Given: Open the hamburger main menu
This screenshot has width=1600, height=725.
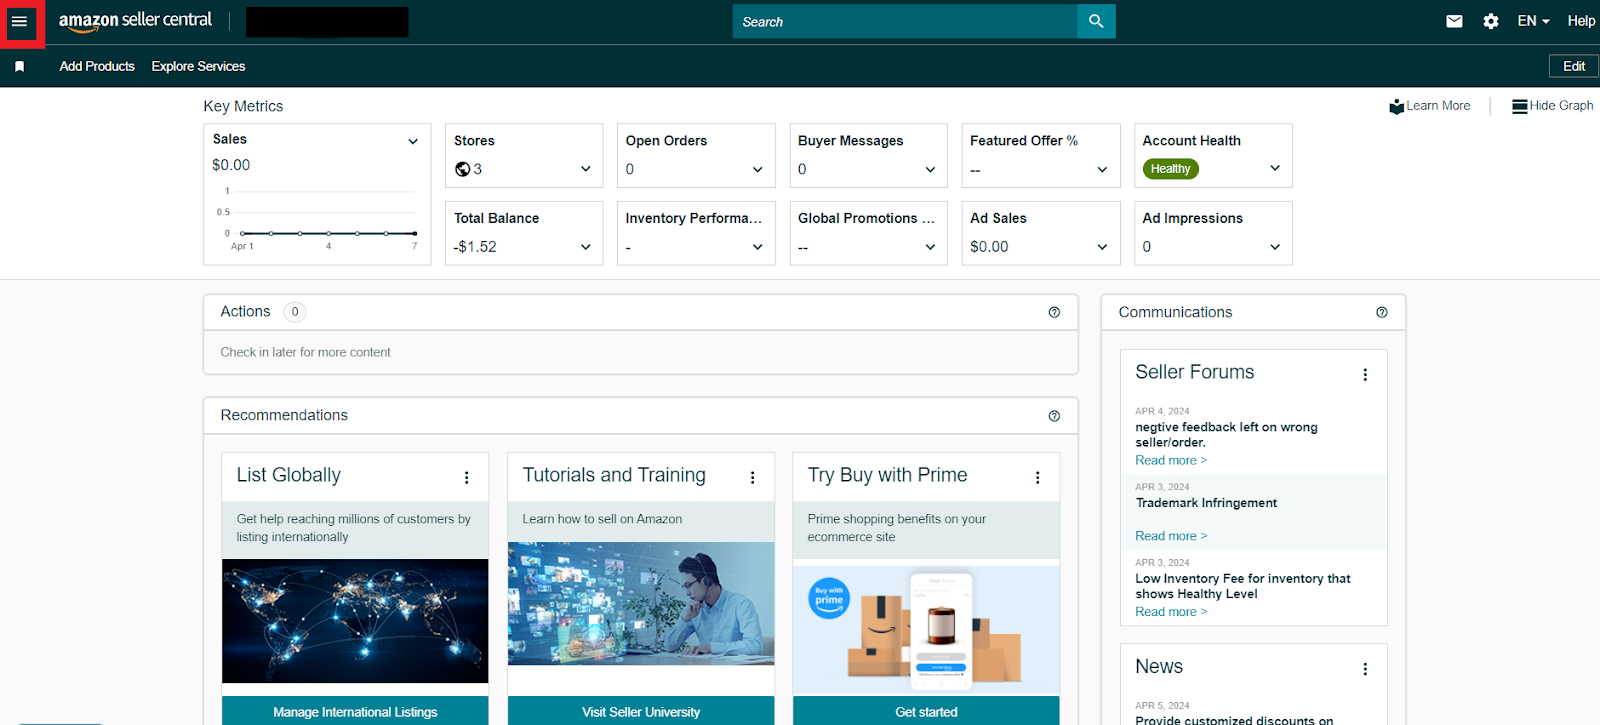Looking at the screenshot, I should [x=19, y=21].
